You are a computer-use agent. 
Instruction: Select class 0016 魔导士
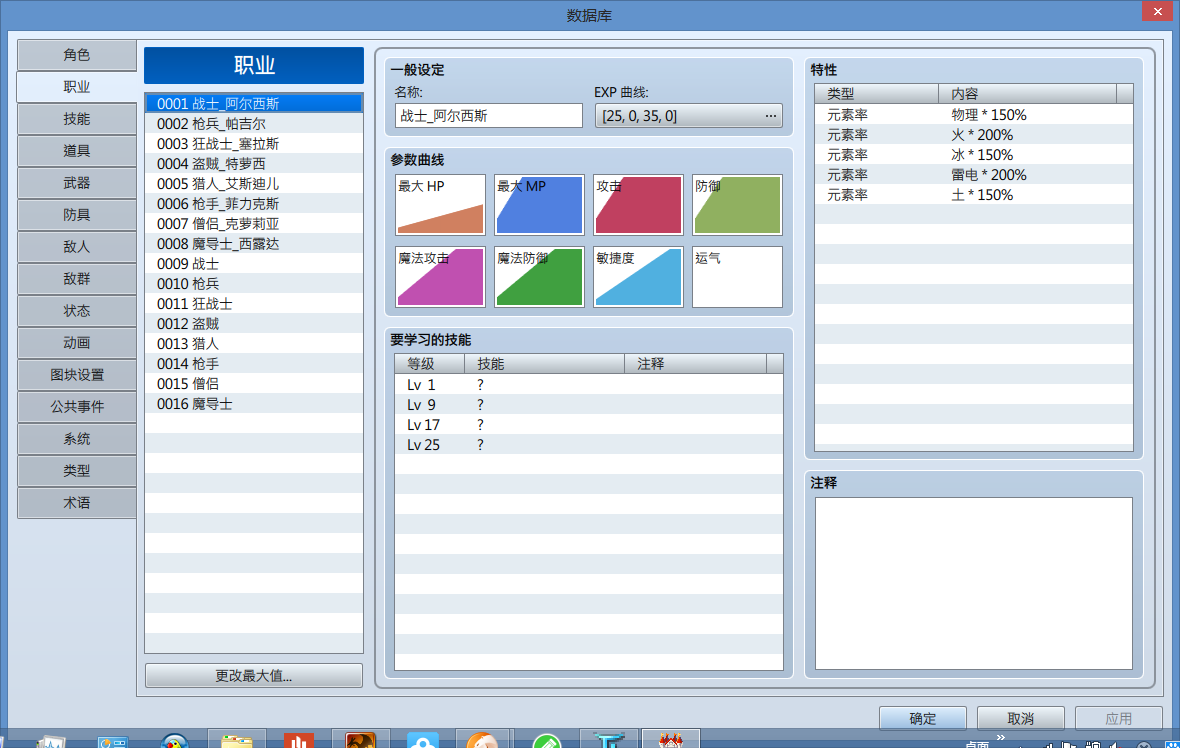[254, 404]
